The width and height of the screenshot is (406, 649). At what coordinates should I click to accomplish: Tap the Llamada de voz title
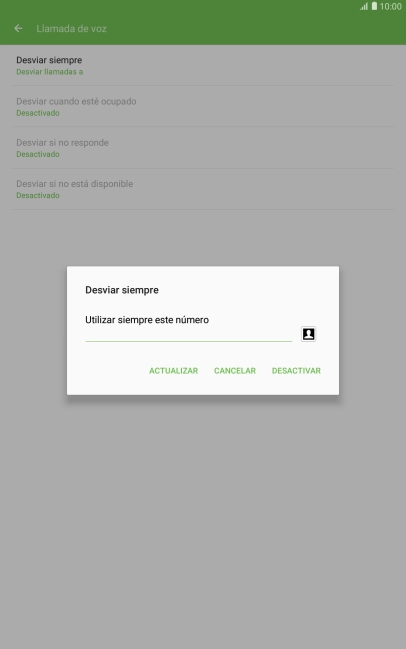[72, 29]
